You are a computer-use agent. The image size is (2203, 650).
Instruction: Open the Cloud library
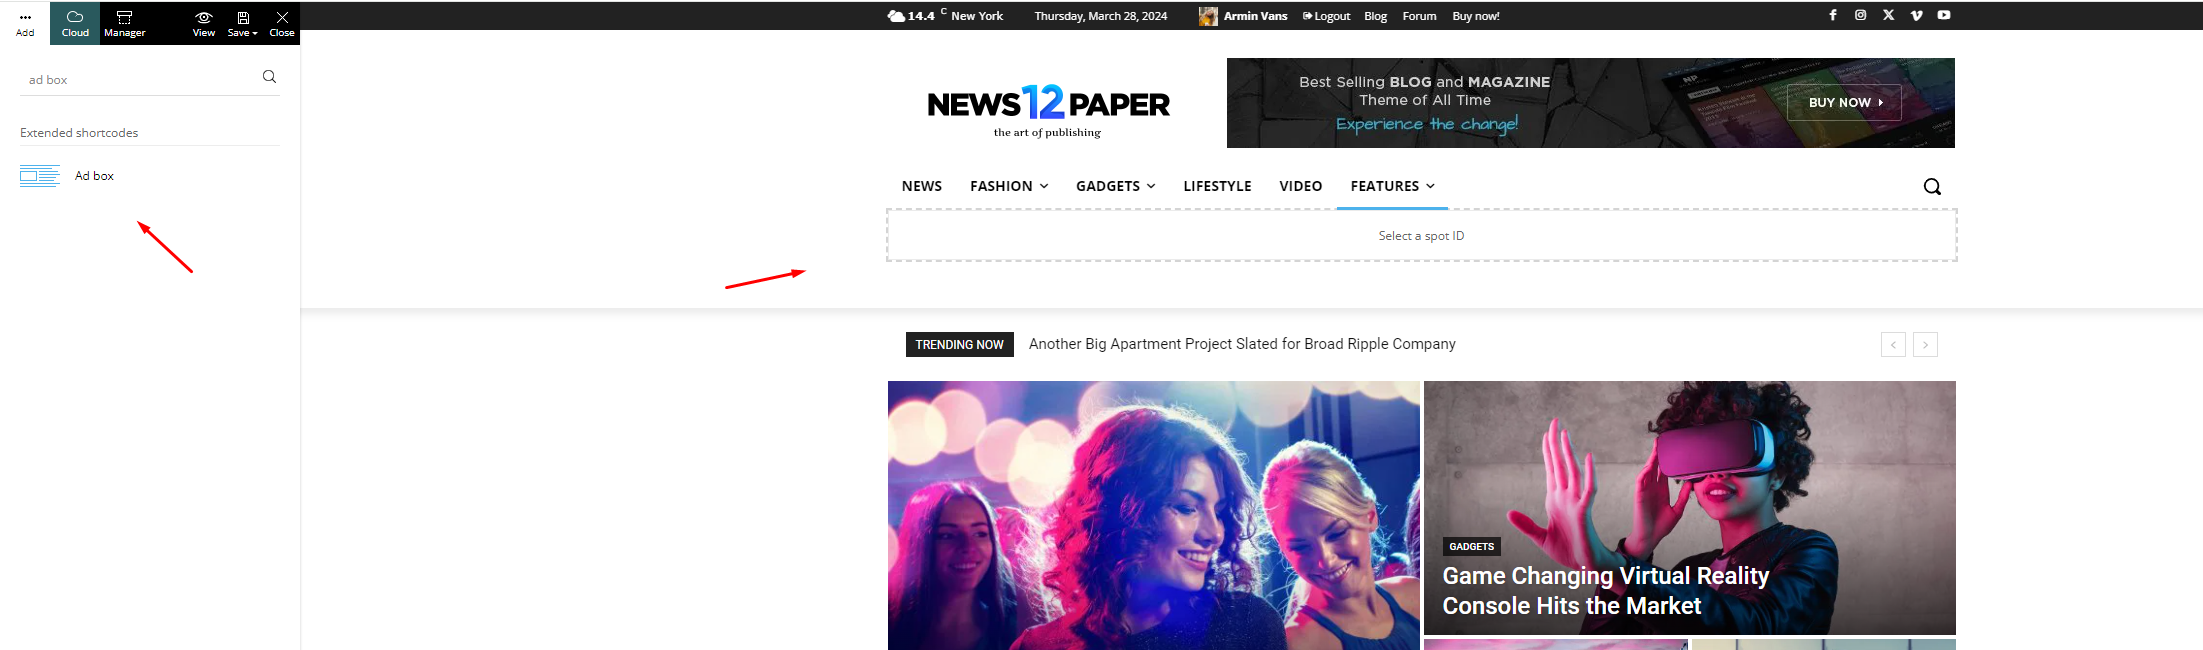(75, 24)
